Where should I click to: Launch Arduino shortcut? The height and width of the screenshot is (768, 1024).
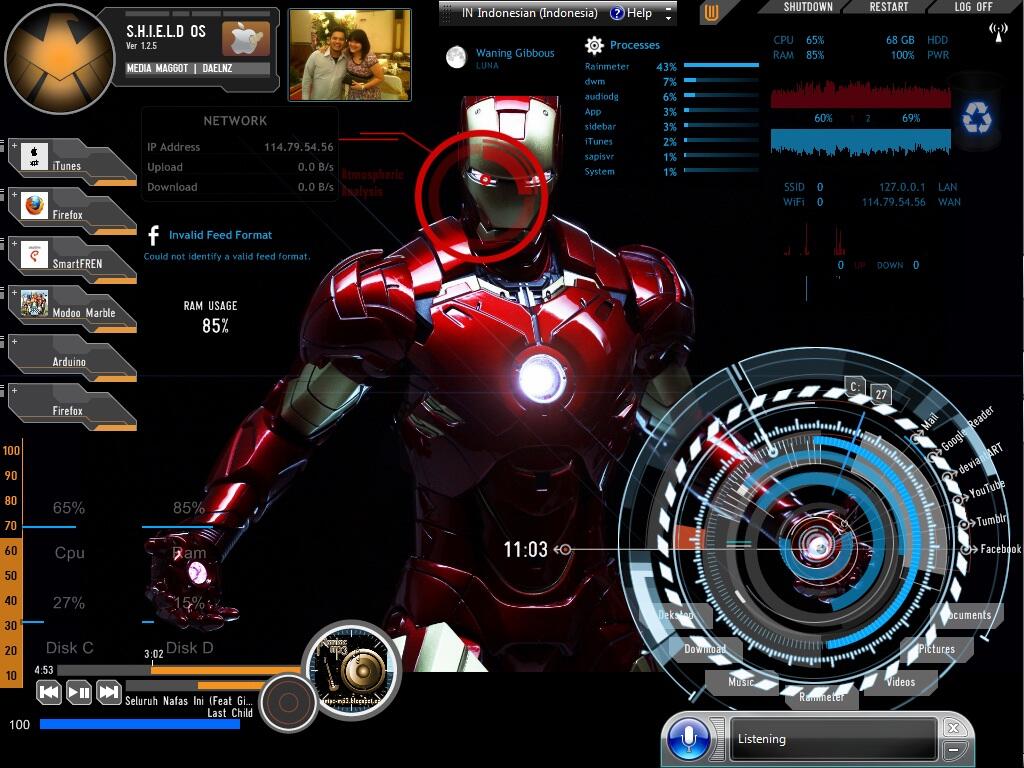72,358
